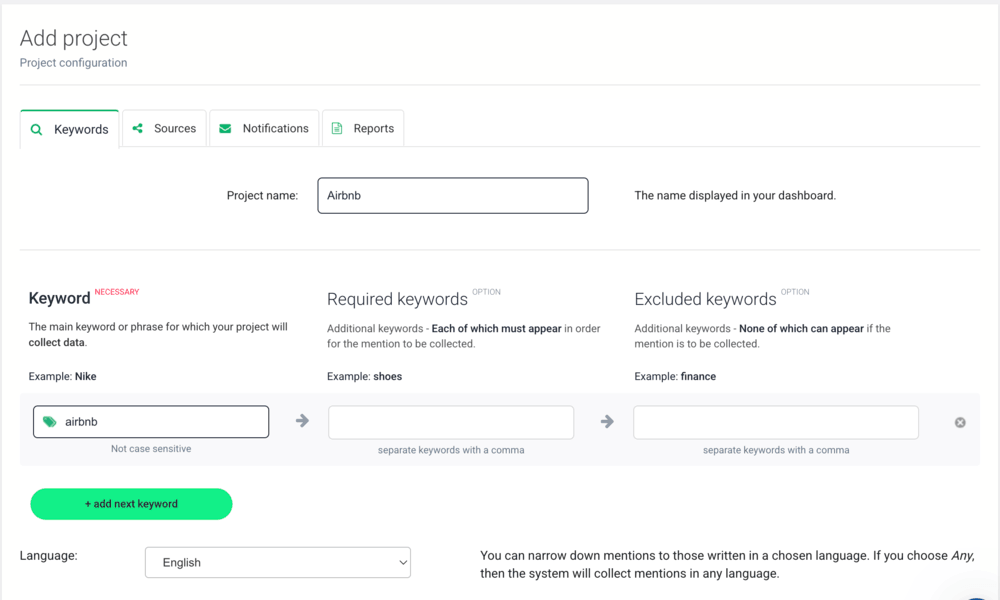Image resolution: width=1000 pixels, height=600 pixels.
Task: Click the Language dropdown chevron arrow
Action: (x=403, y=563)
